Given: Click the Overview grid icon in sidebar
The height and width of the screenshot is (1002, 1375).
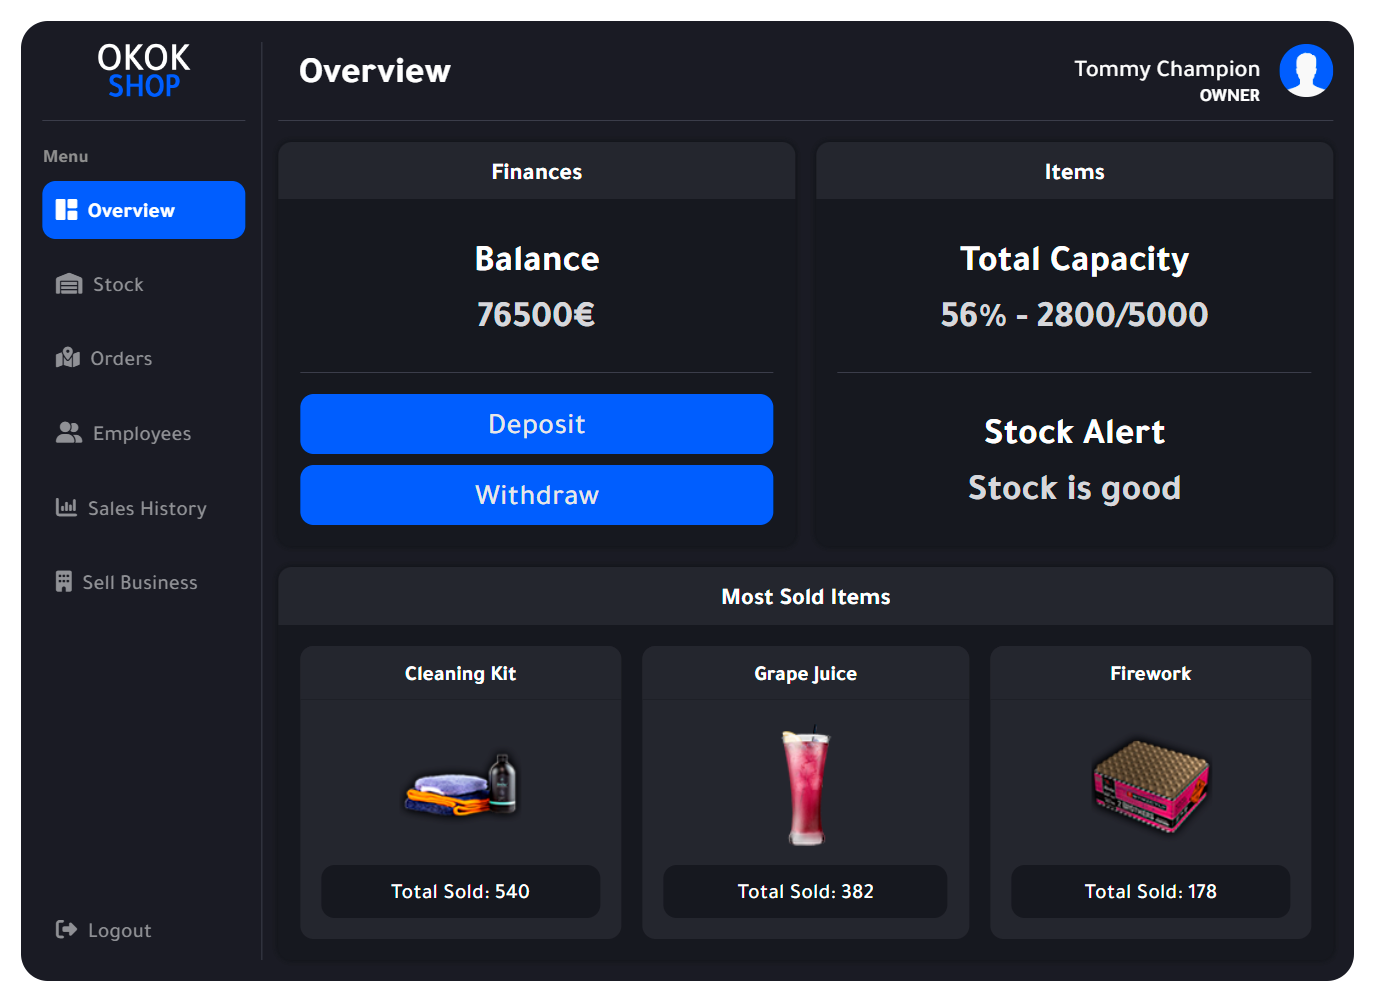Looking at the screenshot, I should [66, 210].
